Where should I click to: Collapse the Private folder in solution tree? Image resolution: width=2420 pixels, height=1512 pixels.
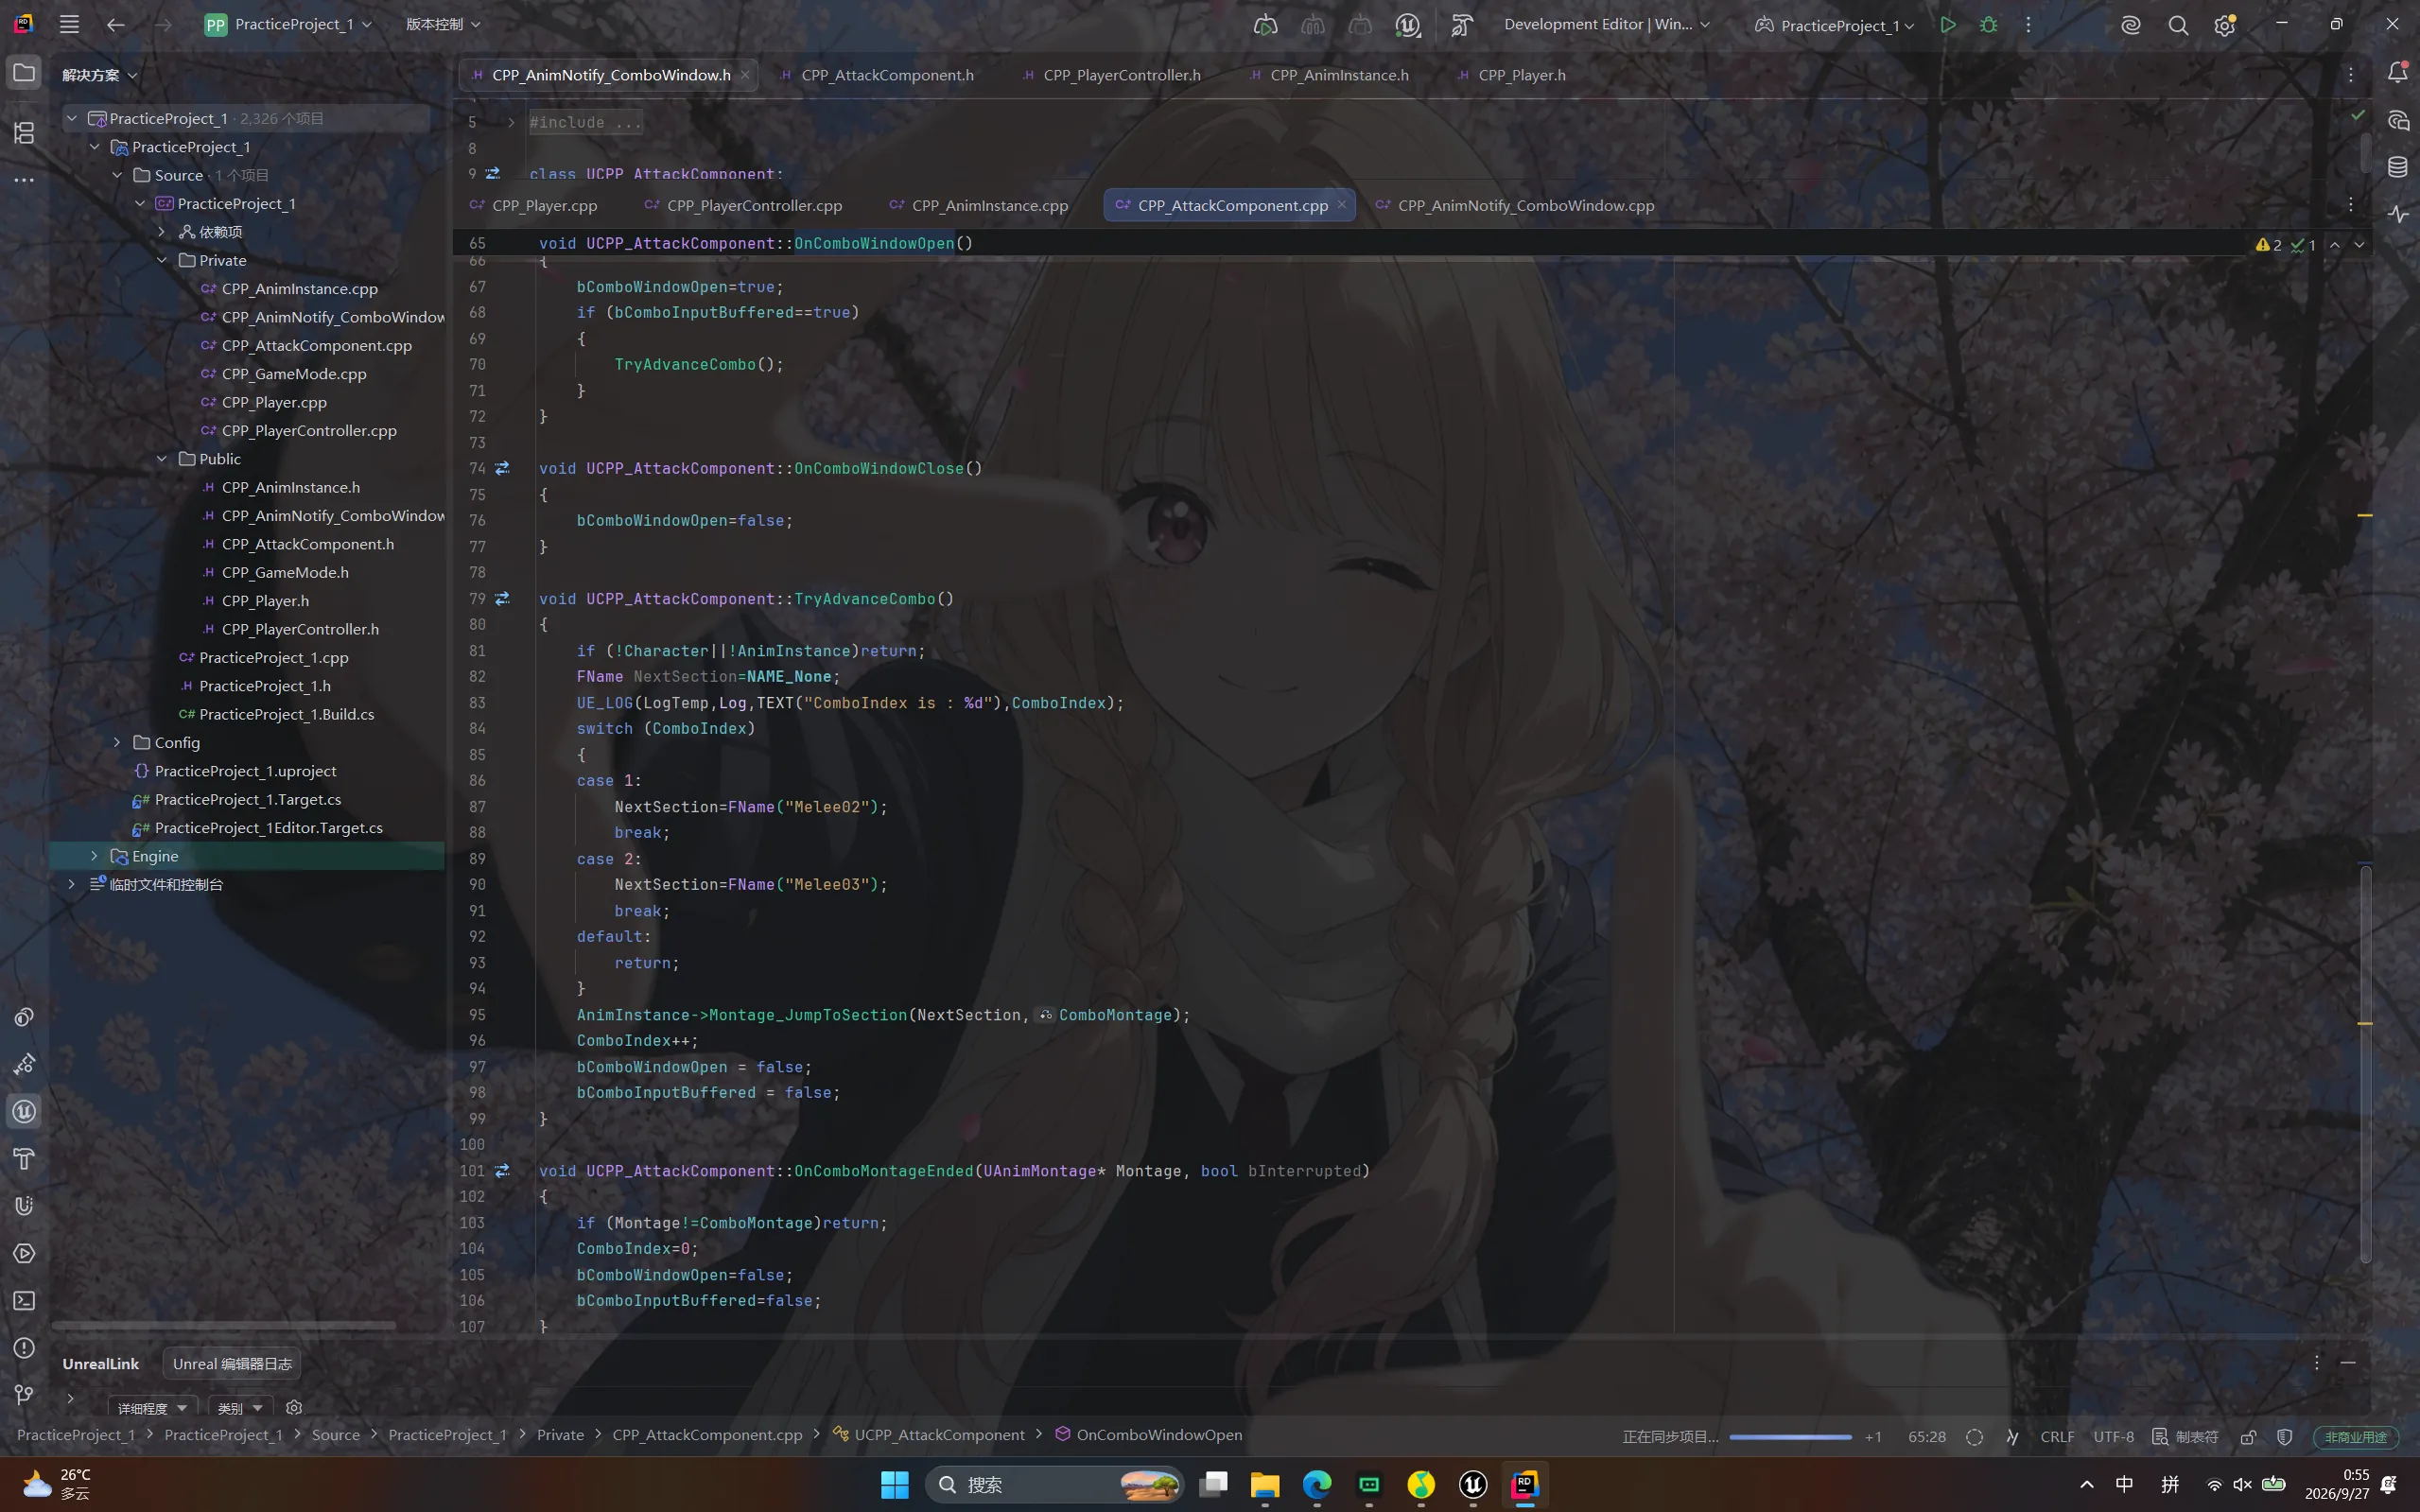162,260
